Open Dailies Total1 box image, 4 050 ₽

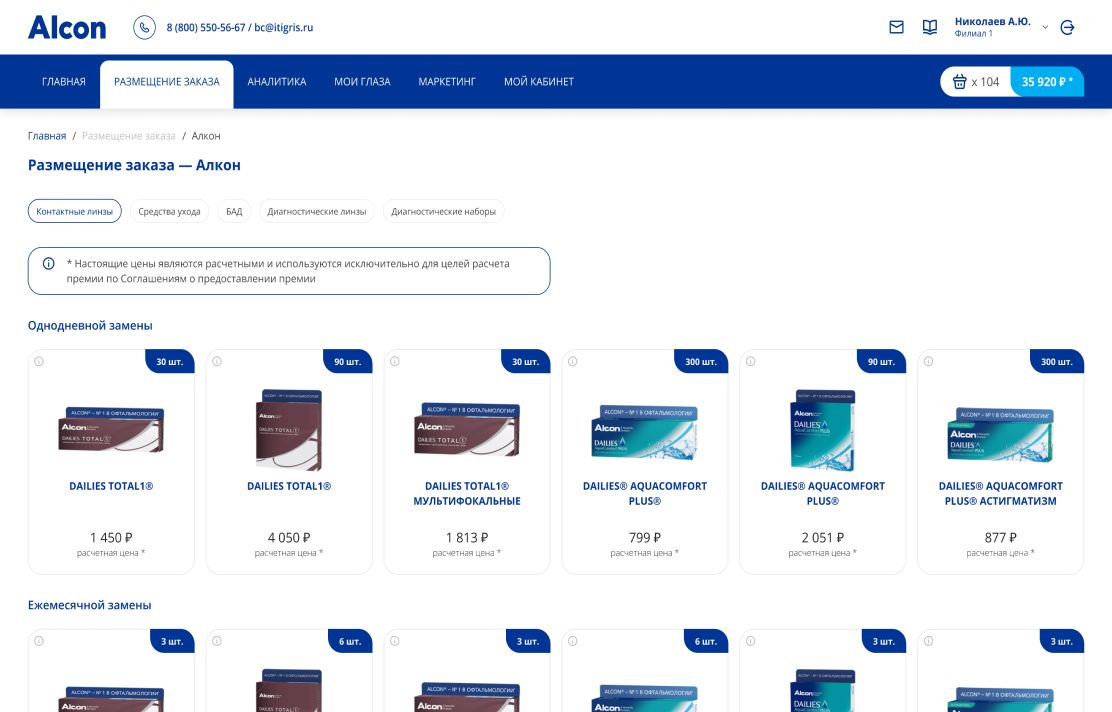point(289,430)
